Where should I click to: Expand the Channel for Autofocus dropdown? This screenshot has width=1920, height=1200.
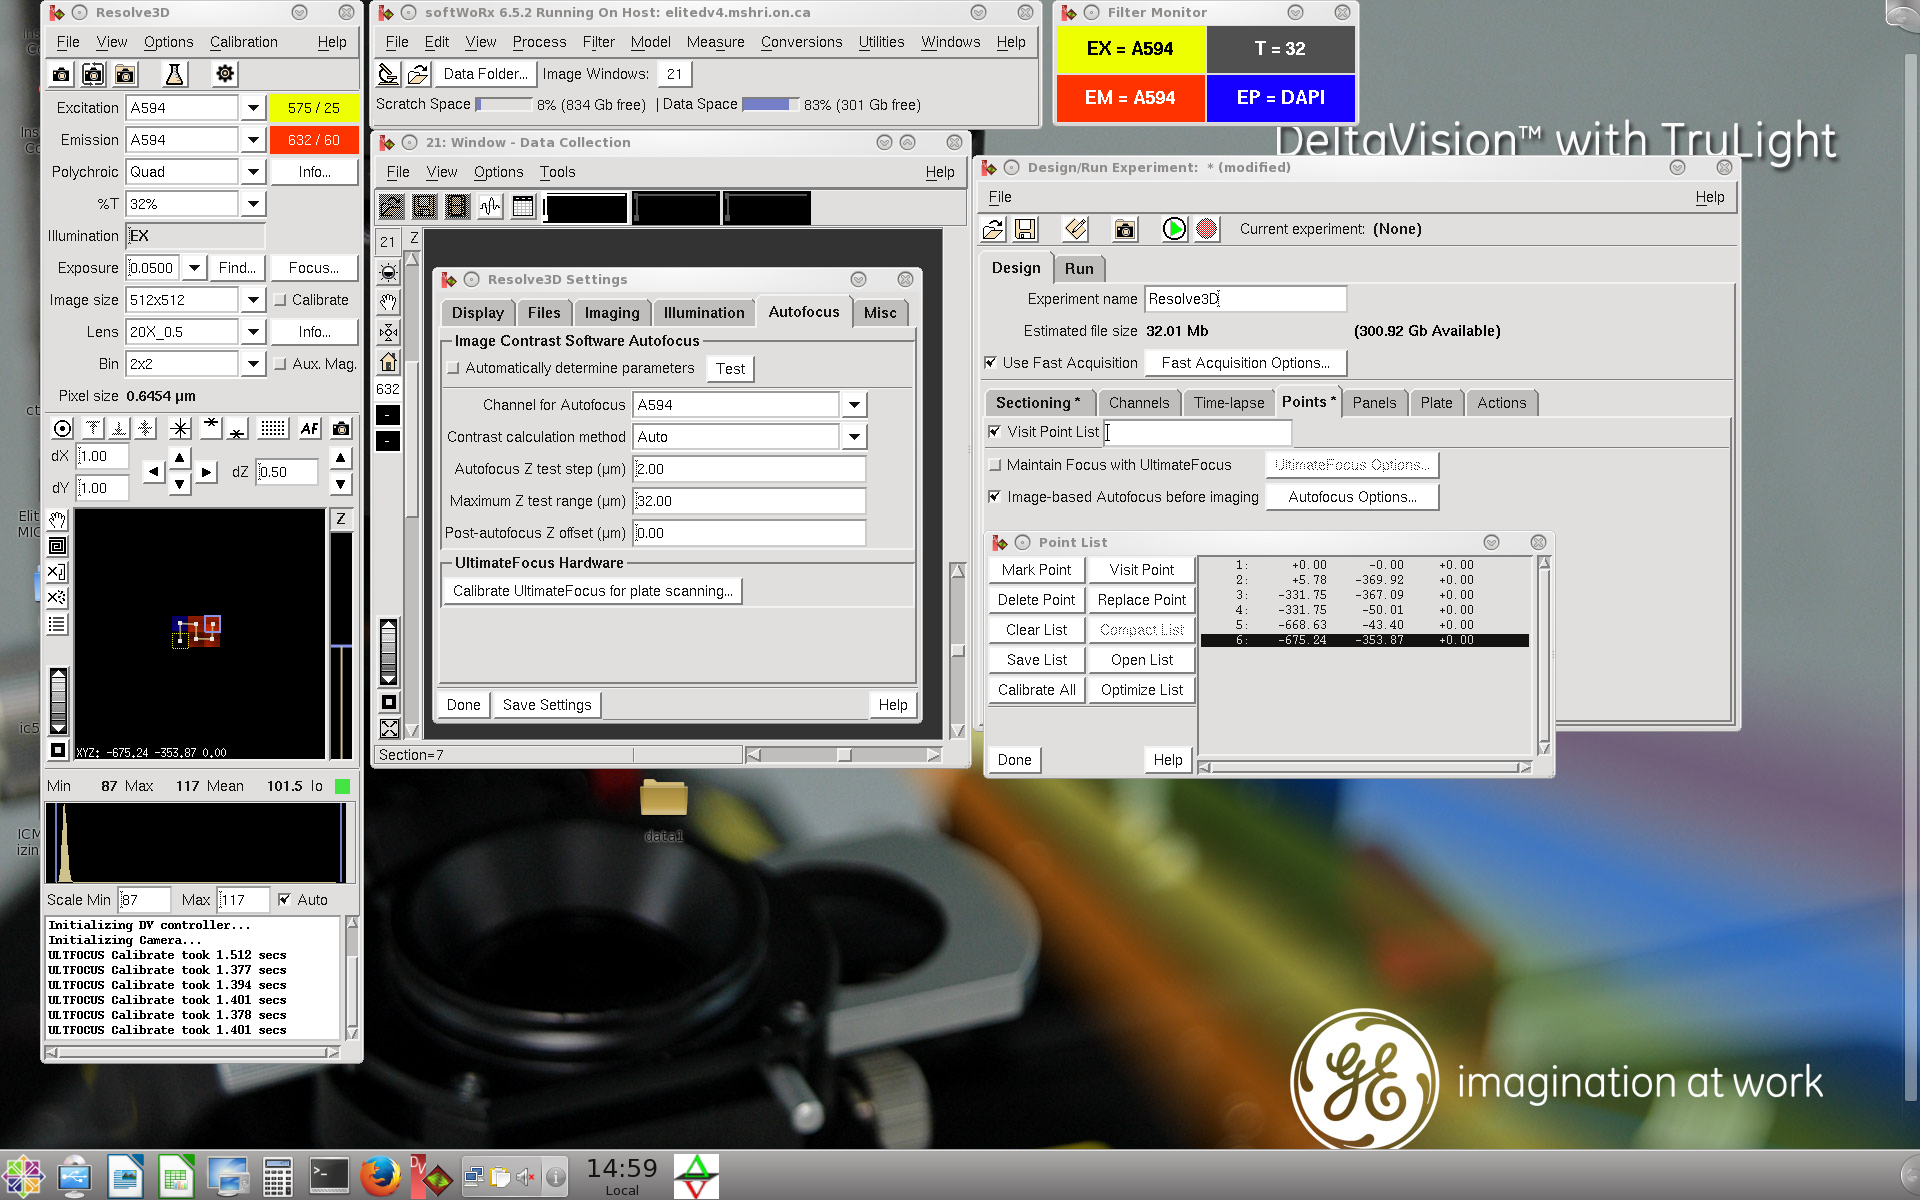853,405
